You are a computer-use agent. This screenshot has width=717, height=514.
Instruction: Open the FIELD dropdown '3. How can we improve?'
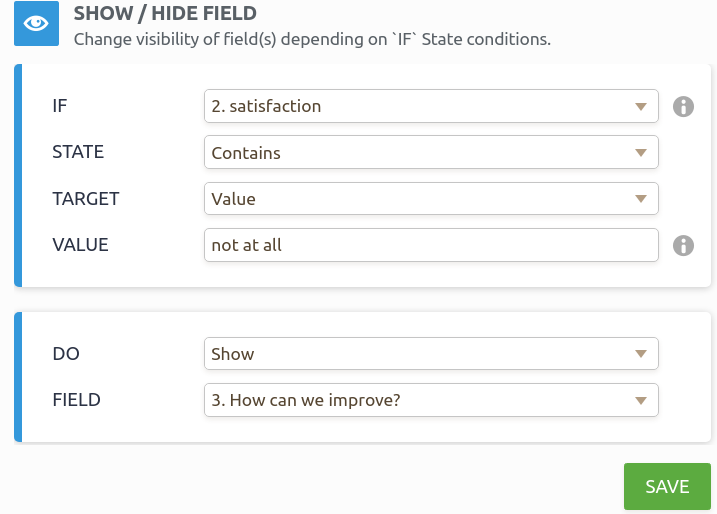(430, 400)
